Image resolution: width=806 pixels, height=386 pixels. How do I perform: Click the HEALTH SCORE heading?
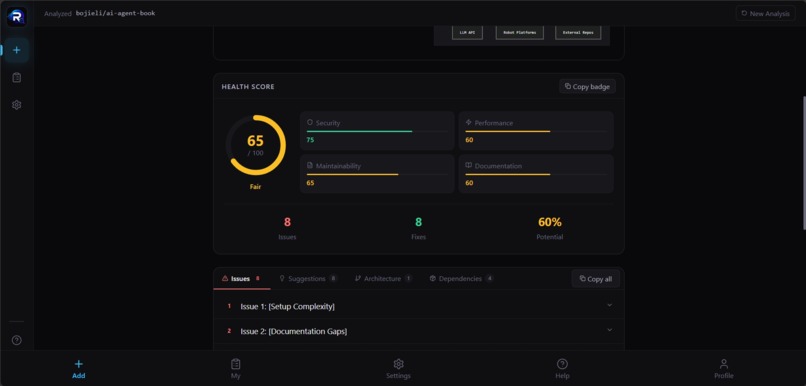[x=248, y=87]
